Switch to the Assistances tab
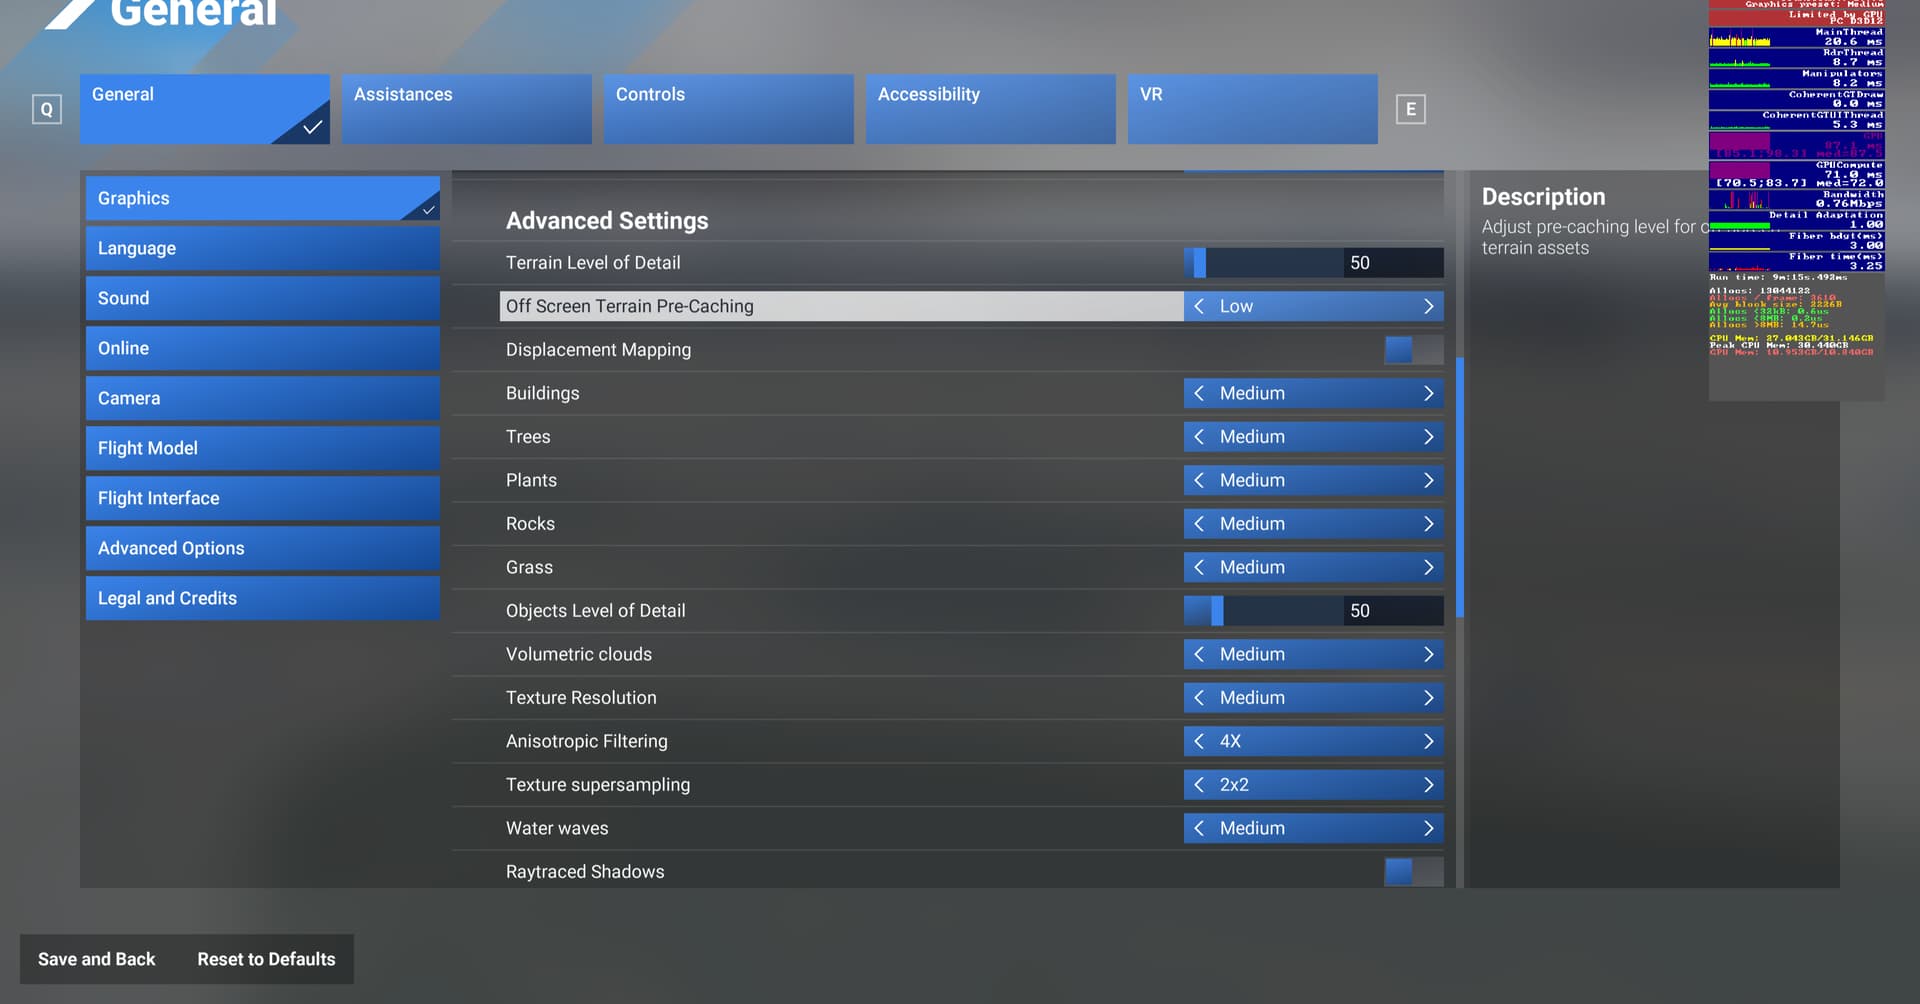 coord(467,109)
